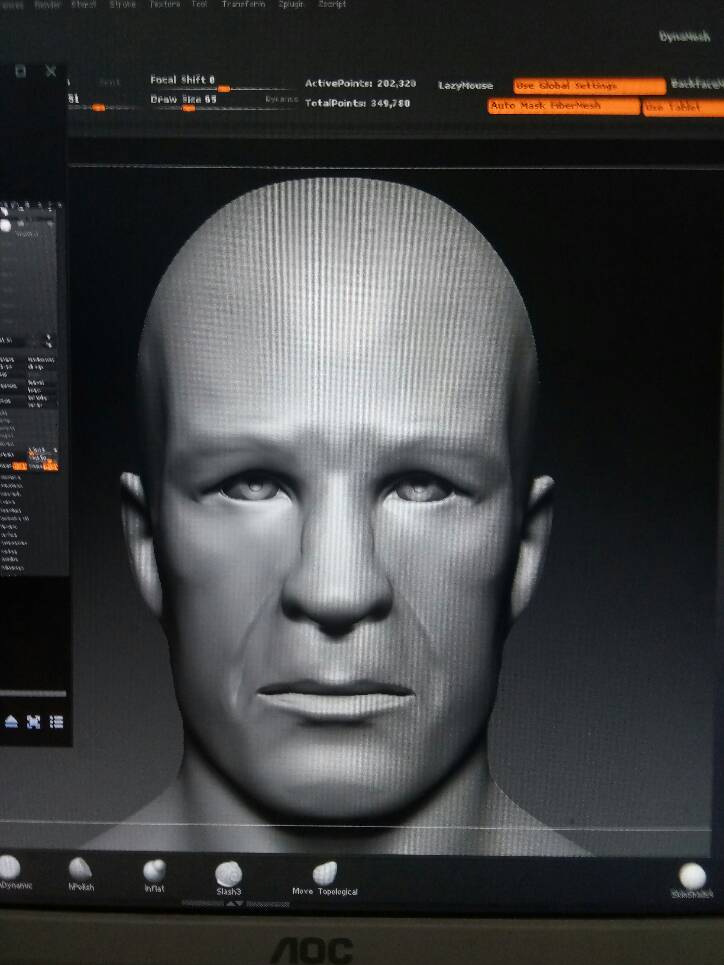Open the Zscript menu

[x=332, y=4]
